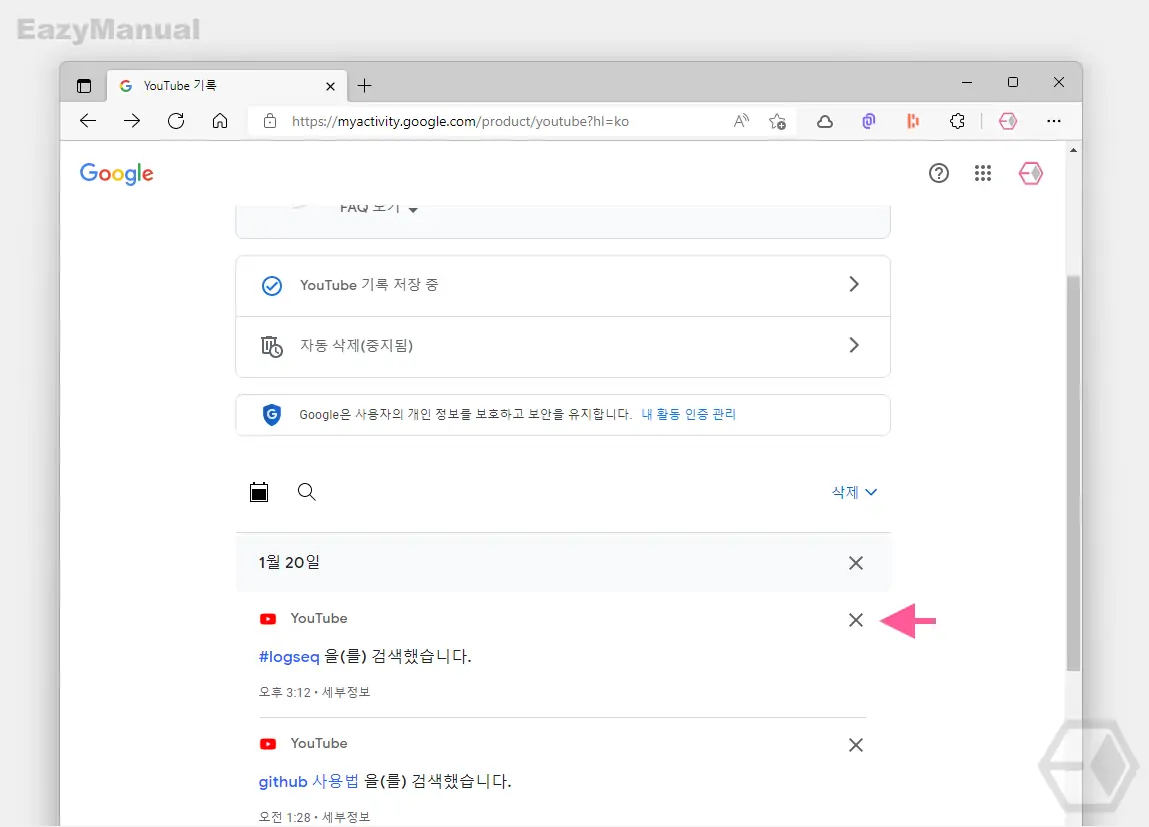
Task: Open 자동 삭제(중지됨) settings
Action: pos(563,346)
